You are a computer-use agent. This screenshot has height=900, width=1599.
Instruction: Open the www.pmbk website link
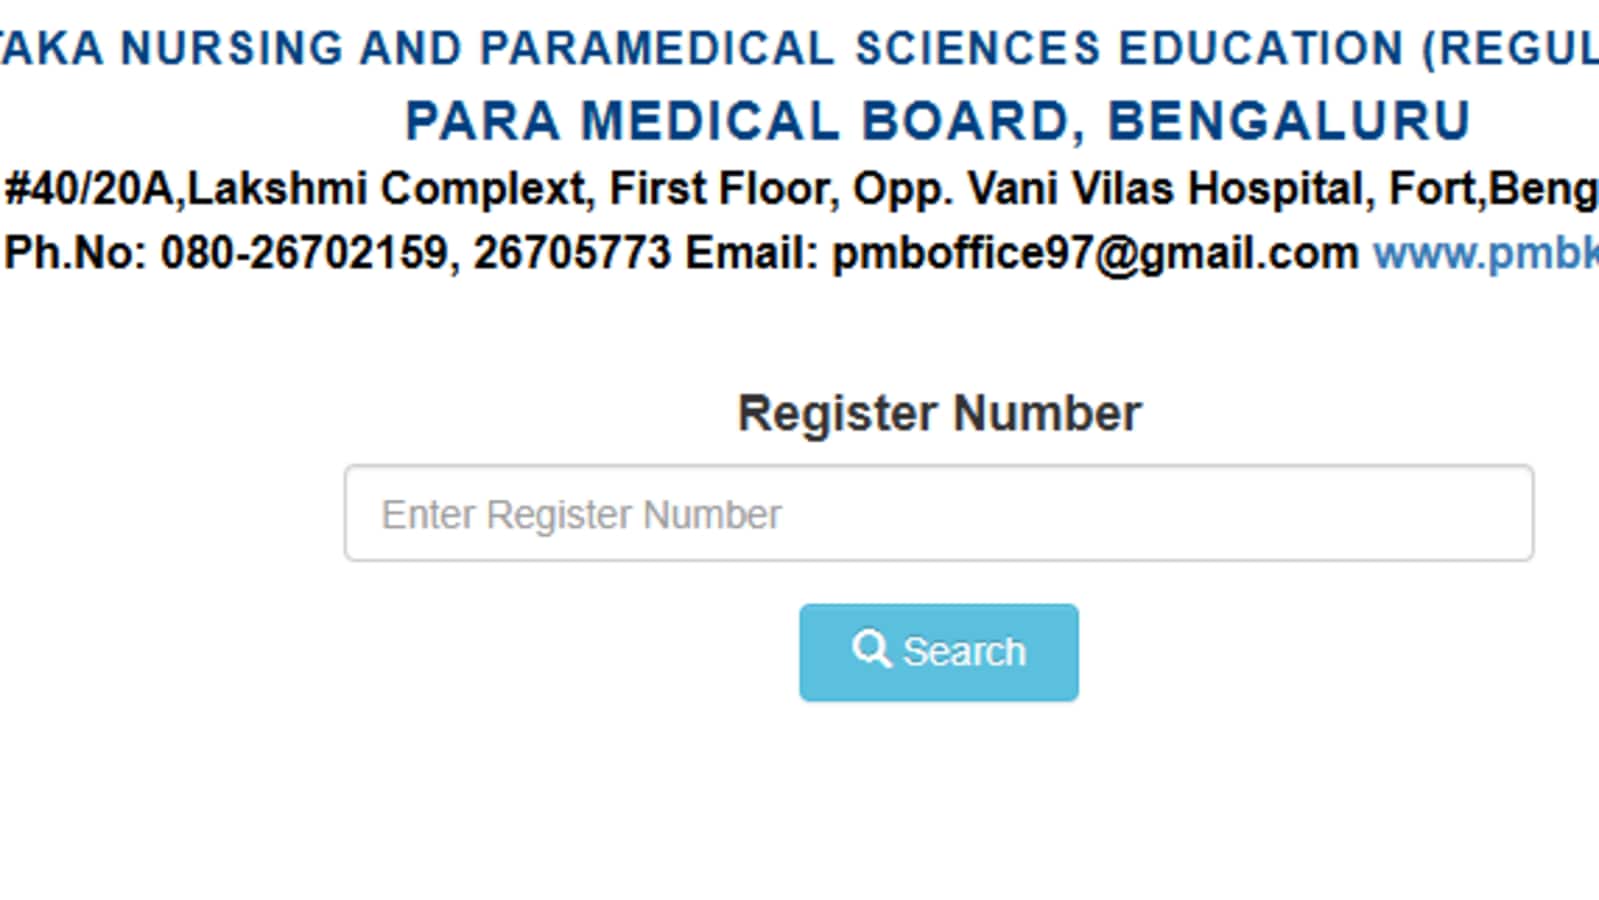(1486, 254)
